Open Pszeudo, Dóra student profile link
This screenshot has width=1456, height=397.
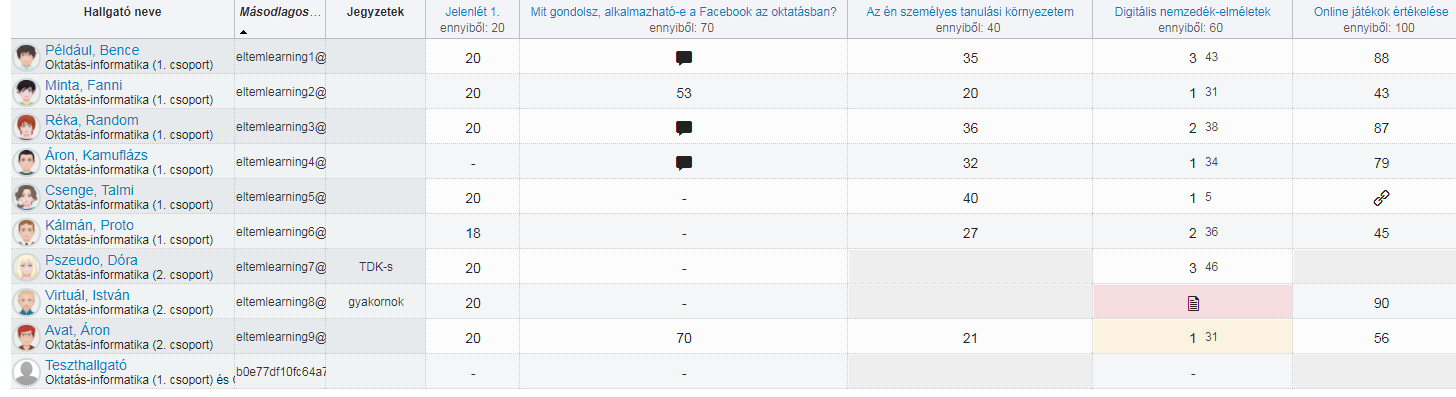[91, 260]
